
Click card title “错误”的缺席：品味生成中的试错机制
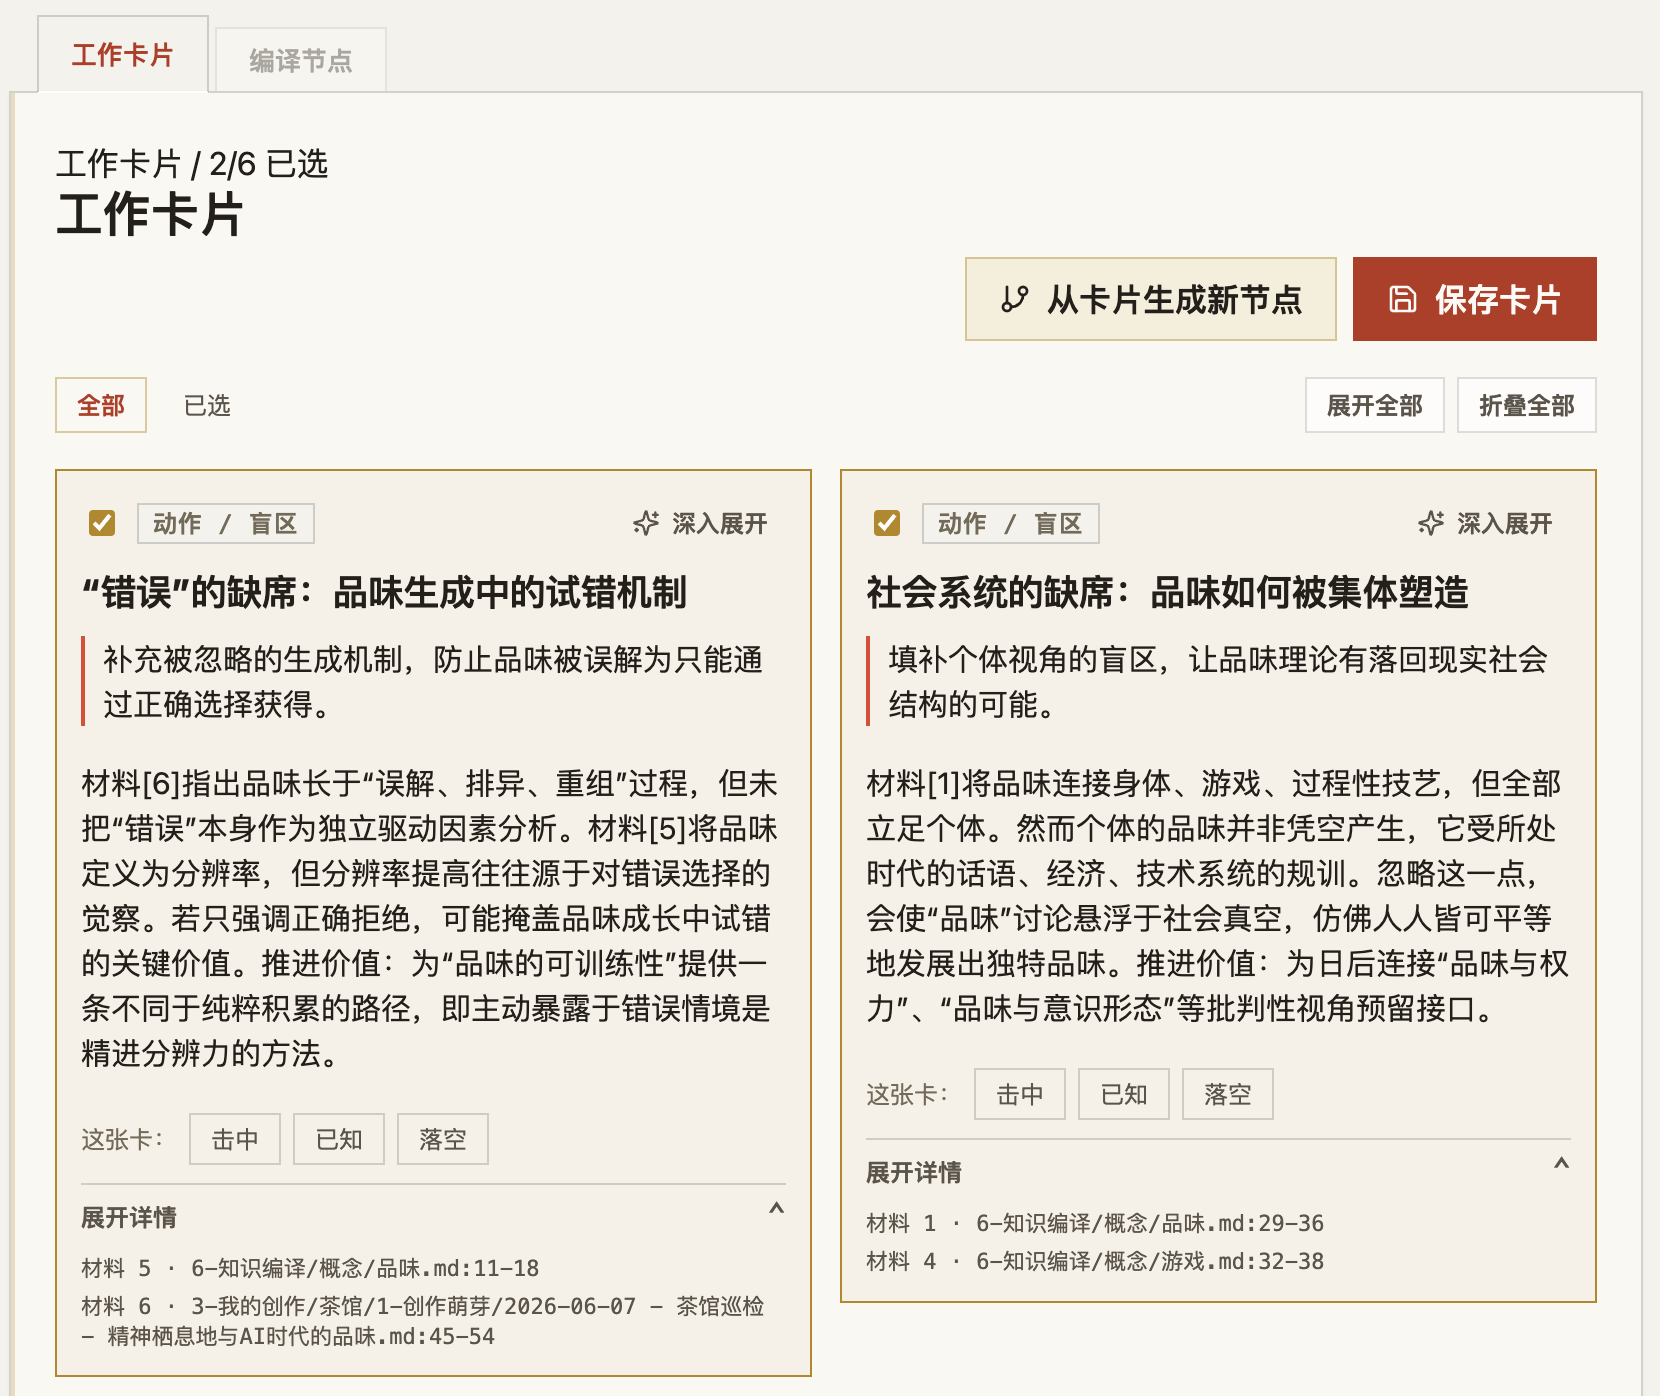(385, 592)
